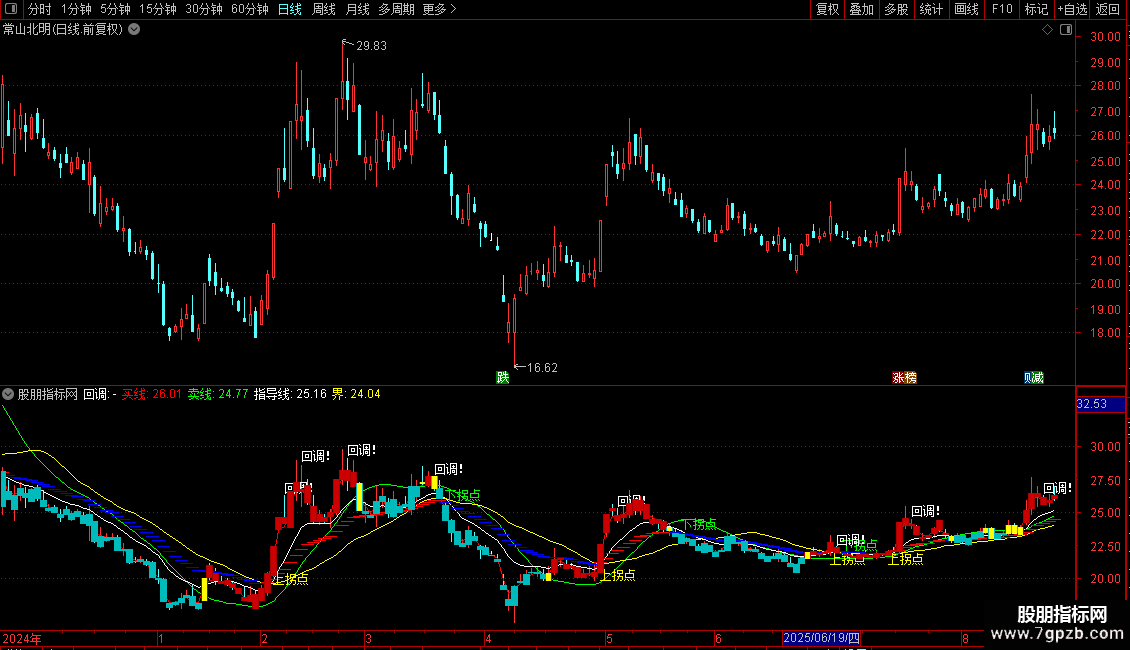The height and width of the screenshot is (650, 1130).
Task: Click the 32.53 cursor value label
Action: [x=1100, y=404]
